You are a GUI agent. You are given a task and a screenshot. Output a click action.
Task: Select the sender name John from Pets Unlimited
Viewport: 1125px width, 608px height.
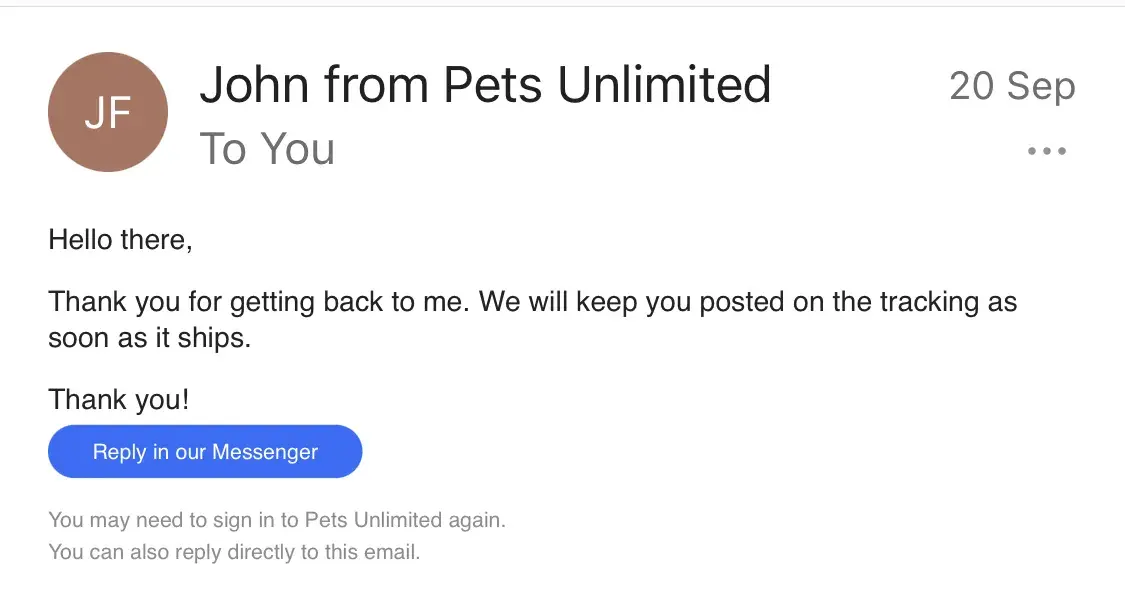pos(485,85)
